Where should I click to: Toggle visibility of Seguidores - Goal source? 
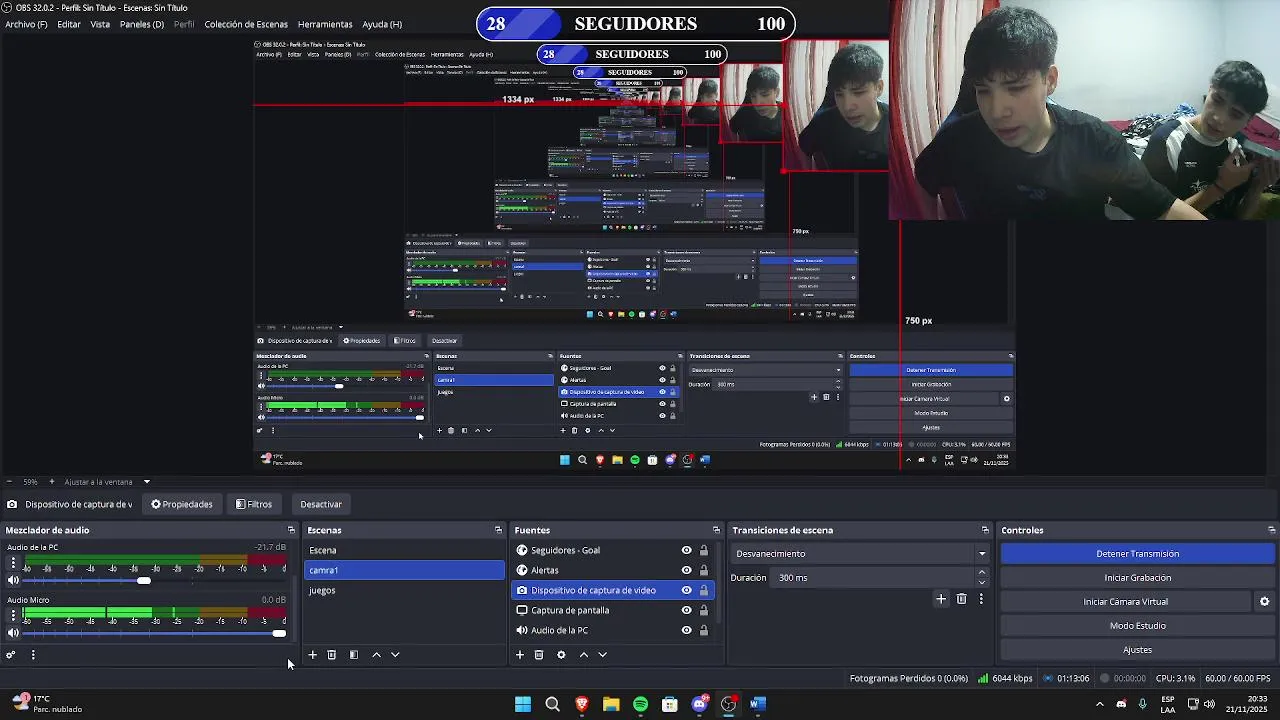[686, 550]
